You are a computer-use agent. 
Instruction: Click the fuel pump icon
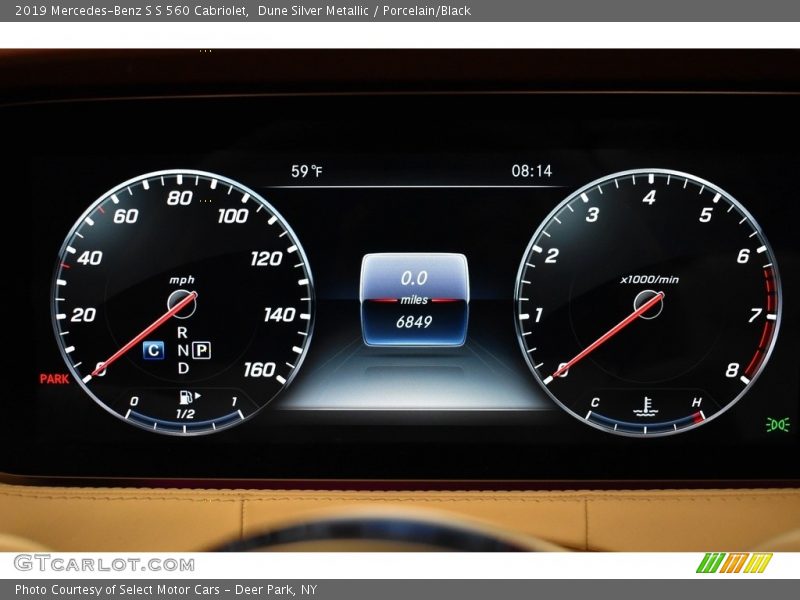(x=190, y=397)
